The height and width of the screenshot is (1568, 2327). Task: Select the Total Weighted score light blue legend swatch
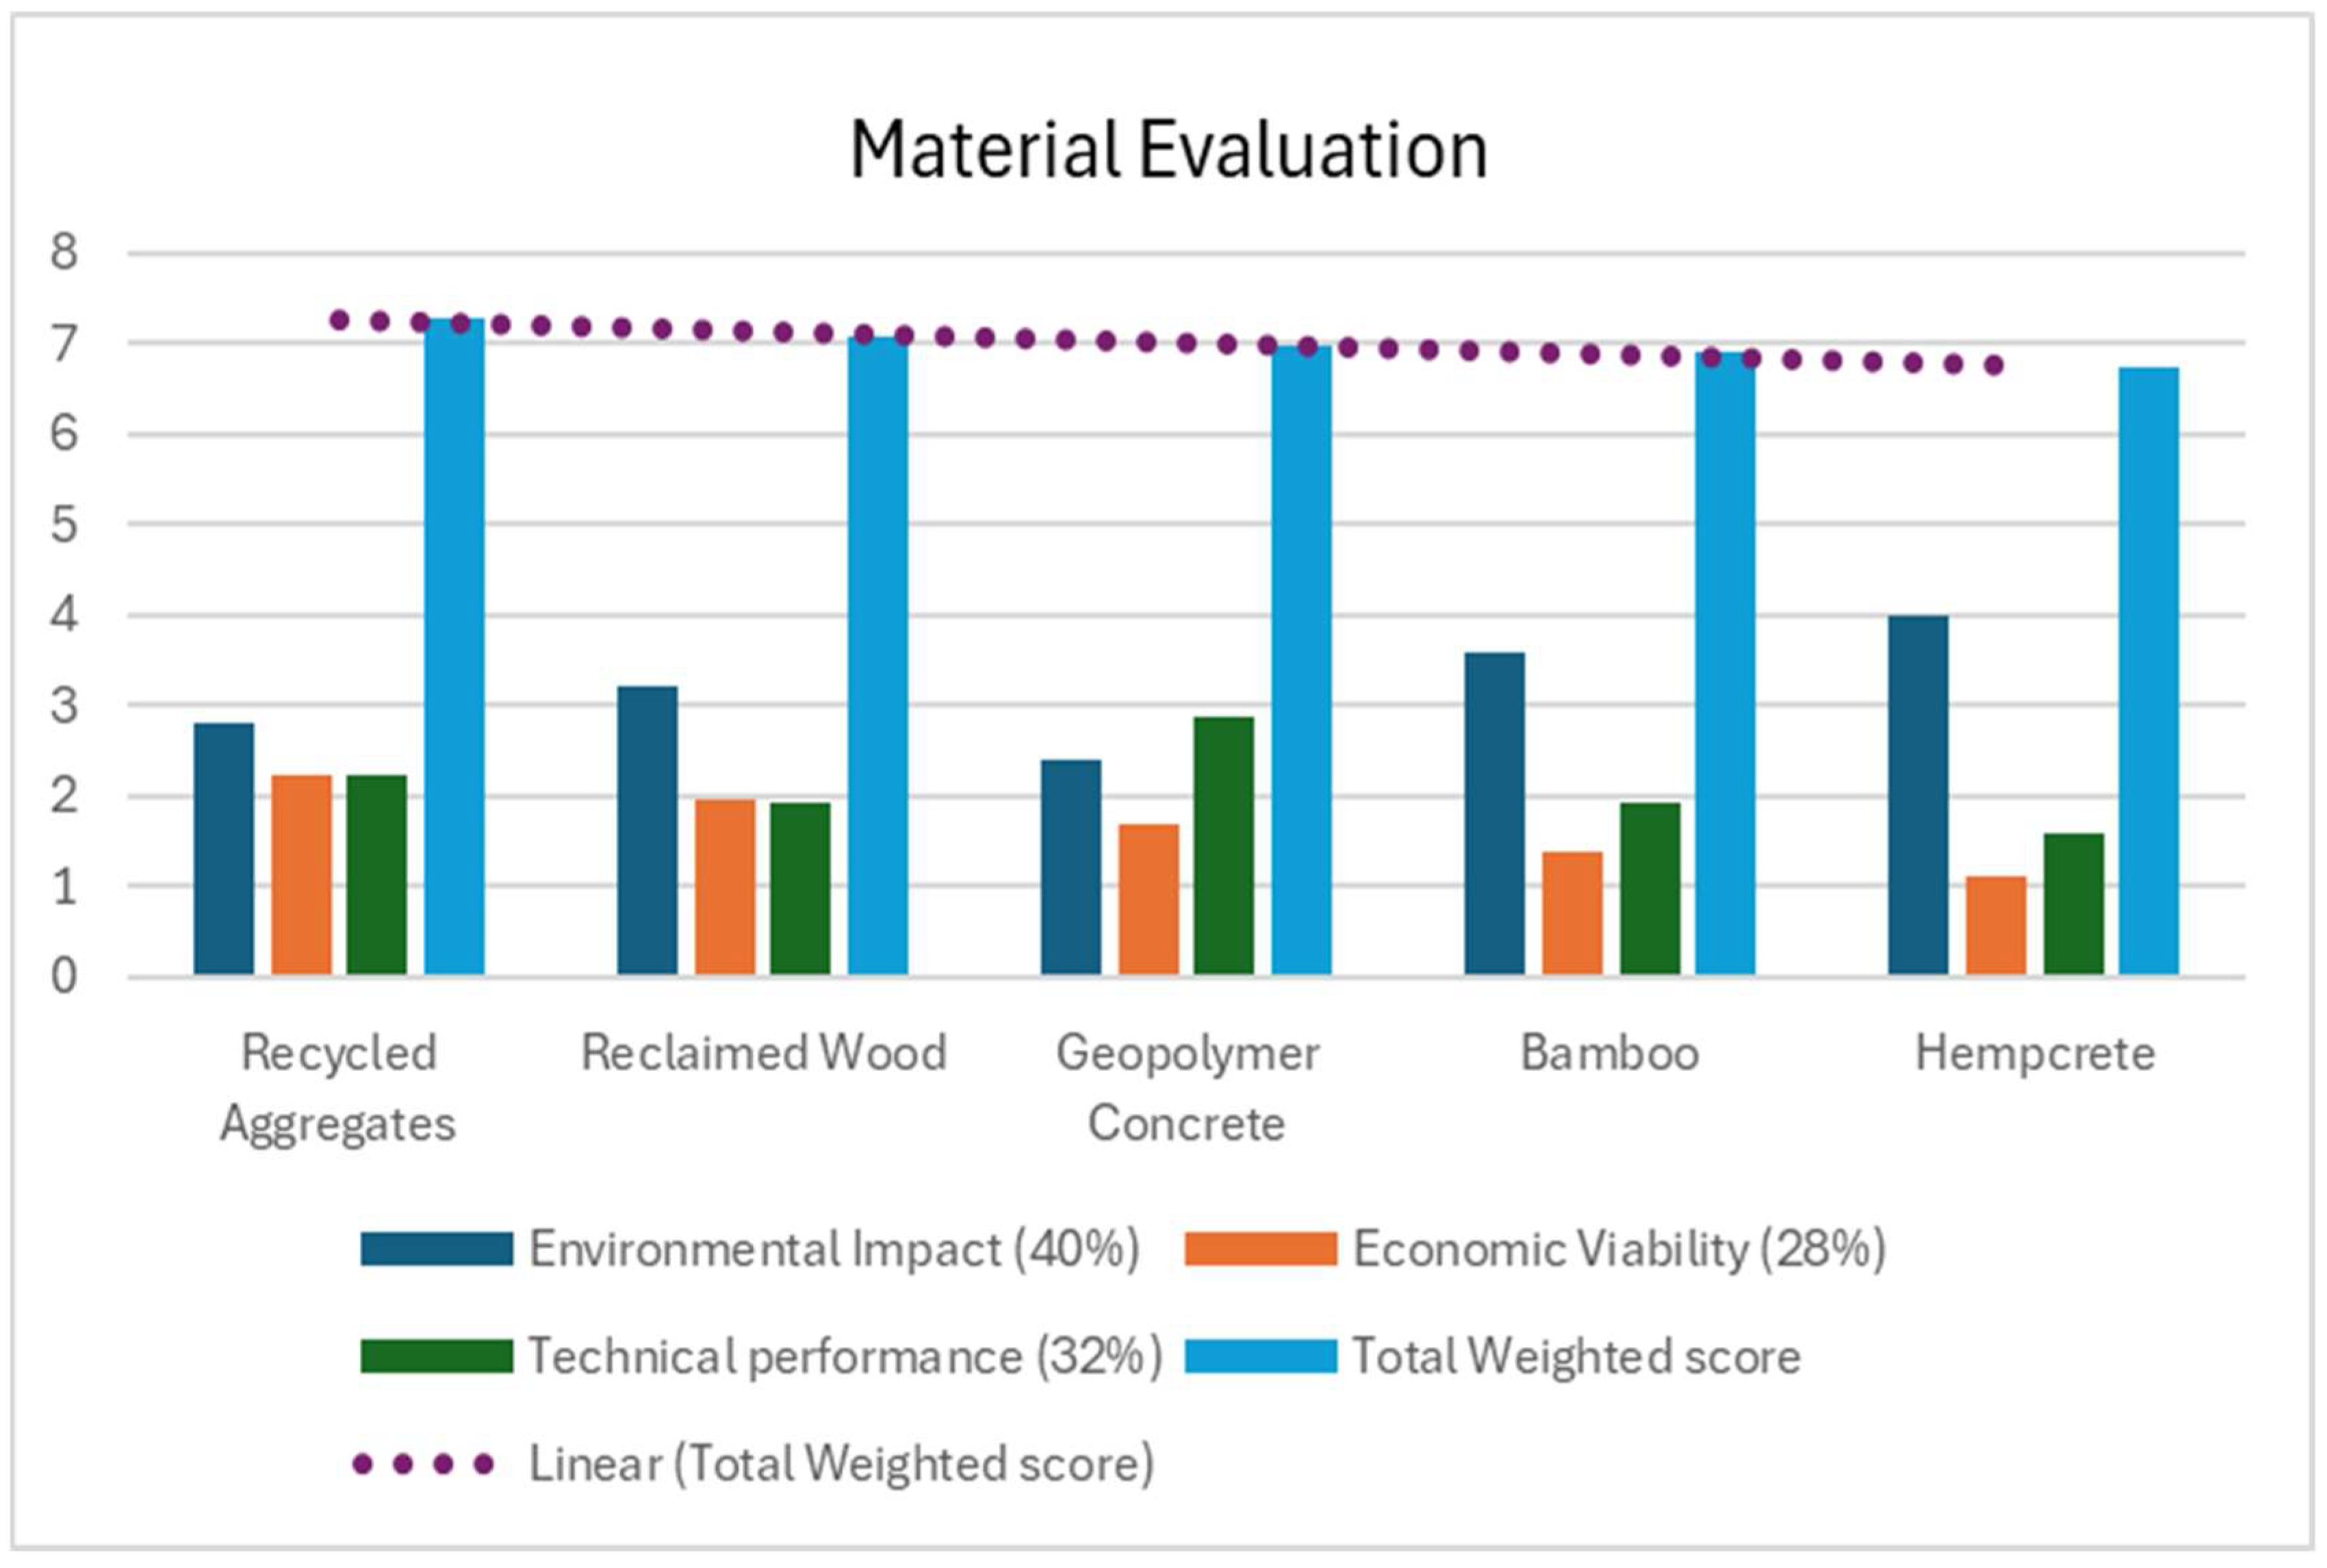pos(1260,1356)
